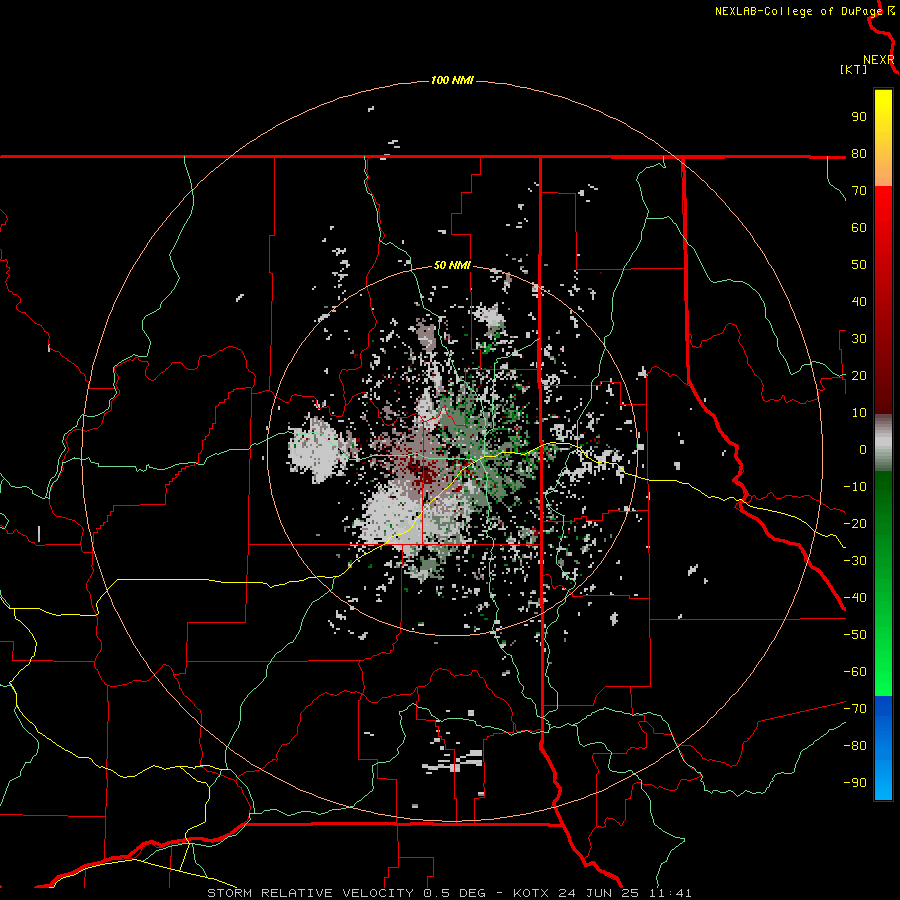Click the 30 value on velocity scale

(859, 339)
